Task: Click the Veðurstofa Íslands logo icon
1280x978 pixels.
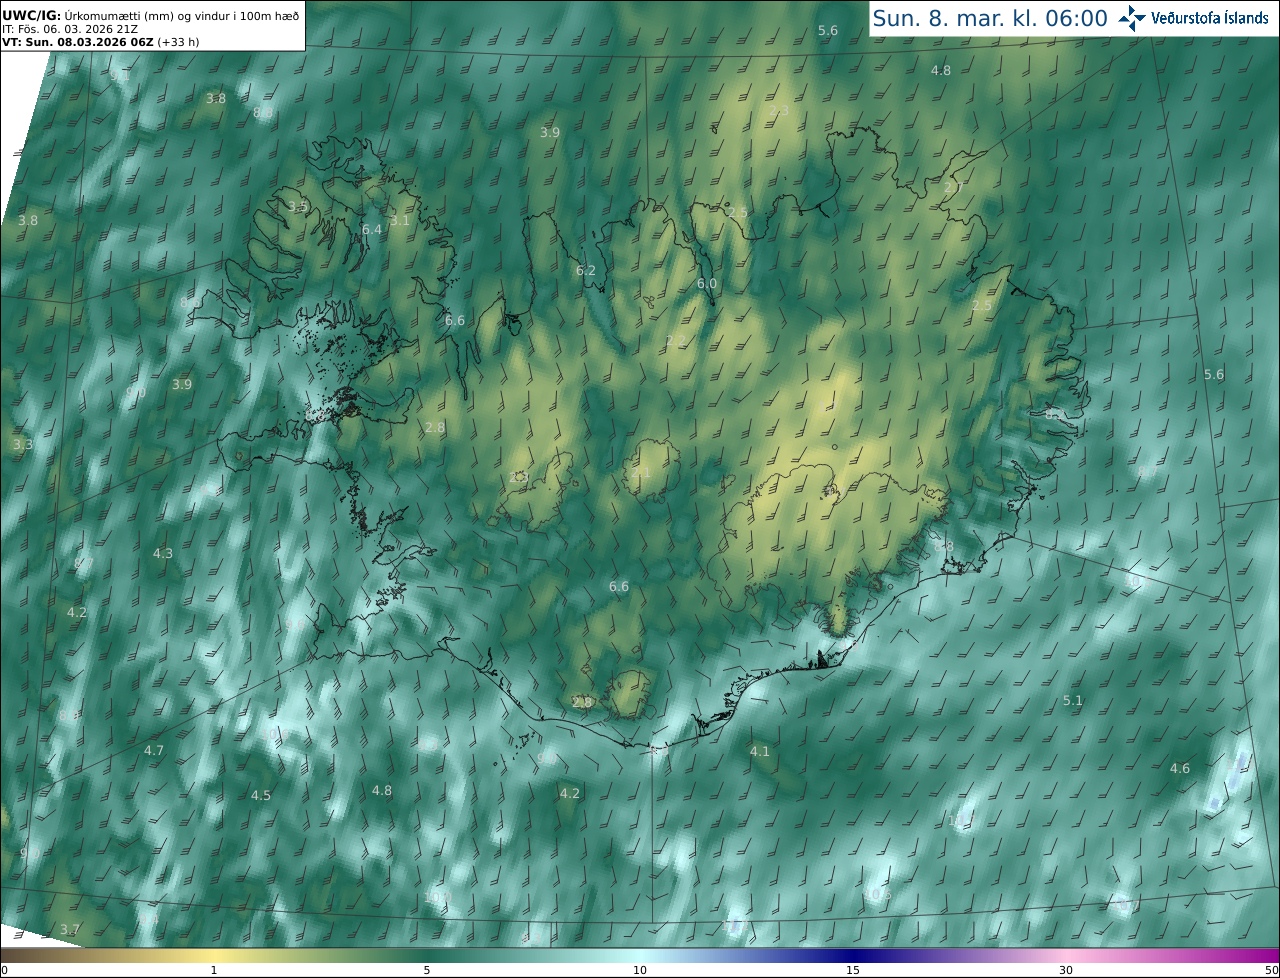Action: 1132,17
